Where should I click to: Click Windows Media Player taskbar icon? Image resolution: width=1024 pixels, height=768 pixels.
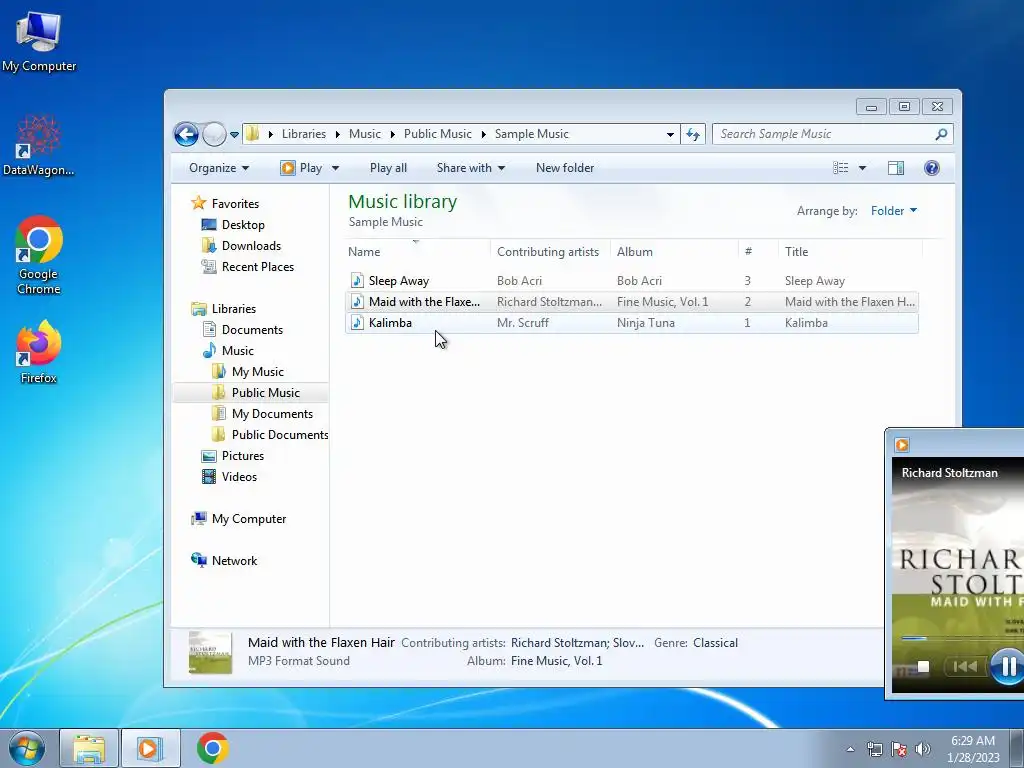150,748
